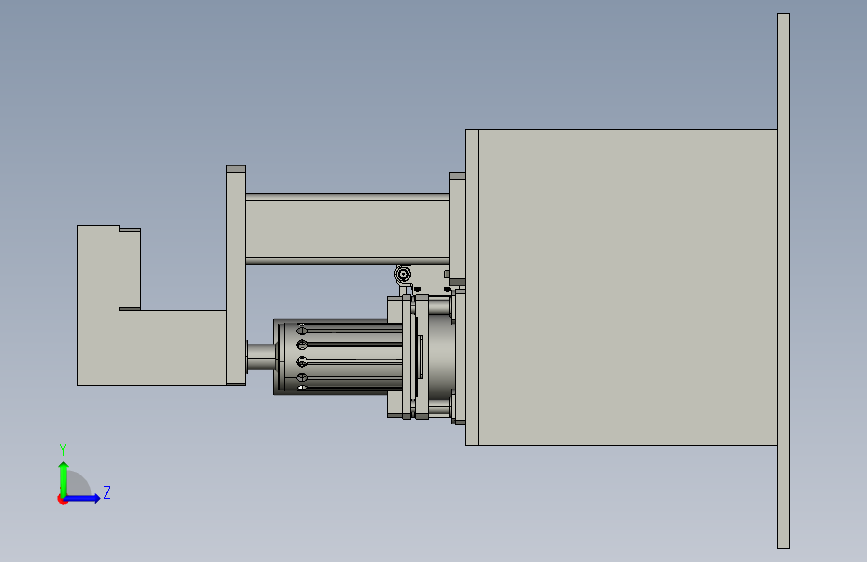This screenshot has height=562, width=867.
Task: Select the short motor shaft next to the vertical plate
Action: click(260, 357)
